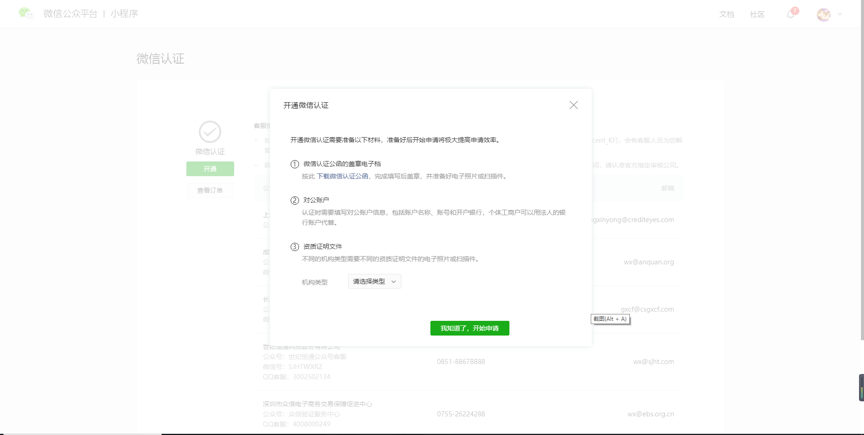
Task: Select text QQ客服: 4008000249
Action: point(296,424)
